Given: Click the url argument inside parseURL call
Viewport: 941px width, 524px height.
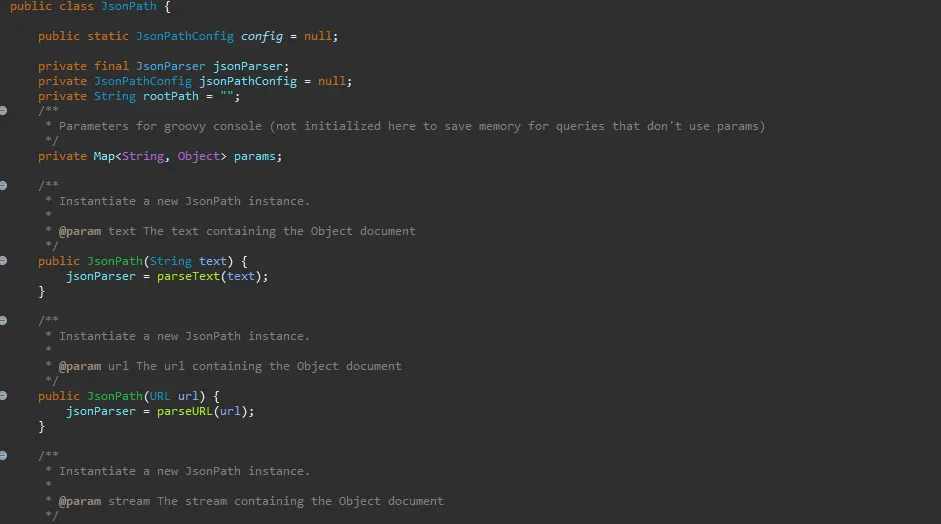Looking at the screenshot, I should click(230, 411).
